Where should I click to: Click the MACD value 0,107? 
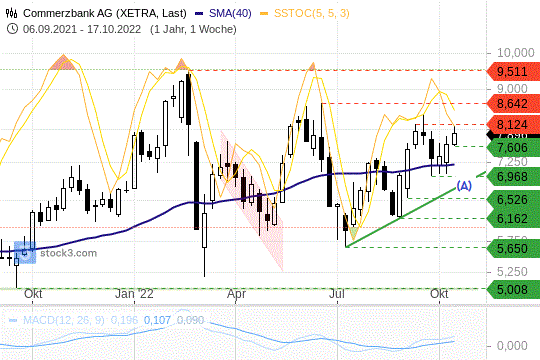tap(157, 320)
